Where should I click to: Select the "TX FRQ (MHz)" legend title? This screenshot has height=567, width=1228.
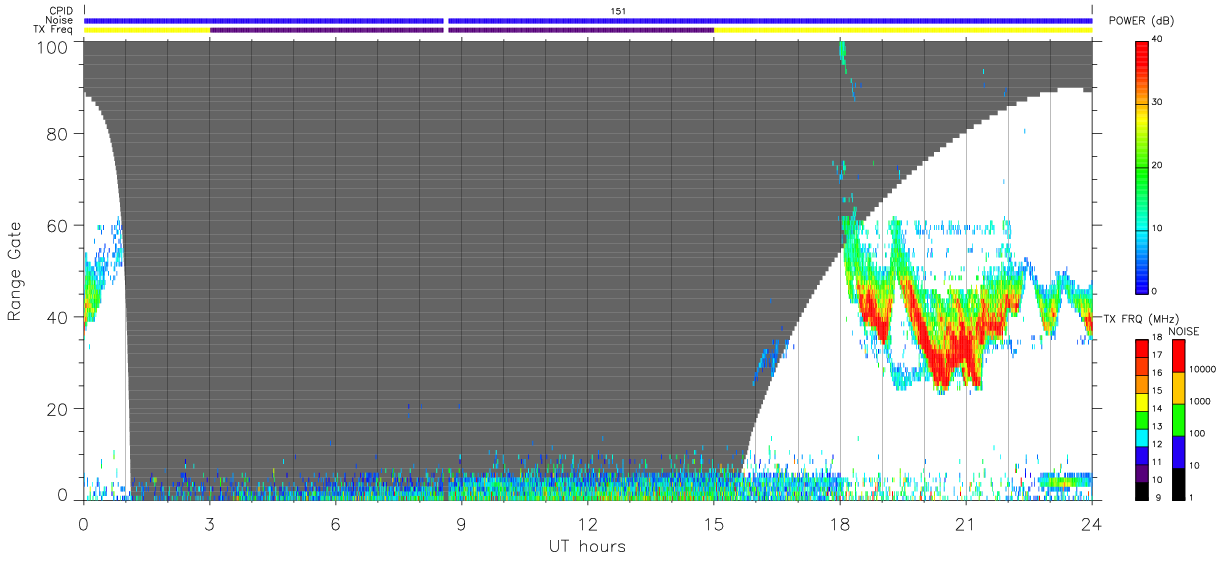pos(1141,318)
